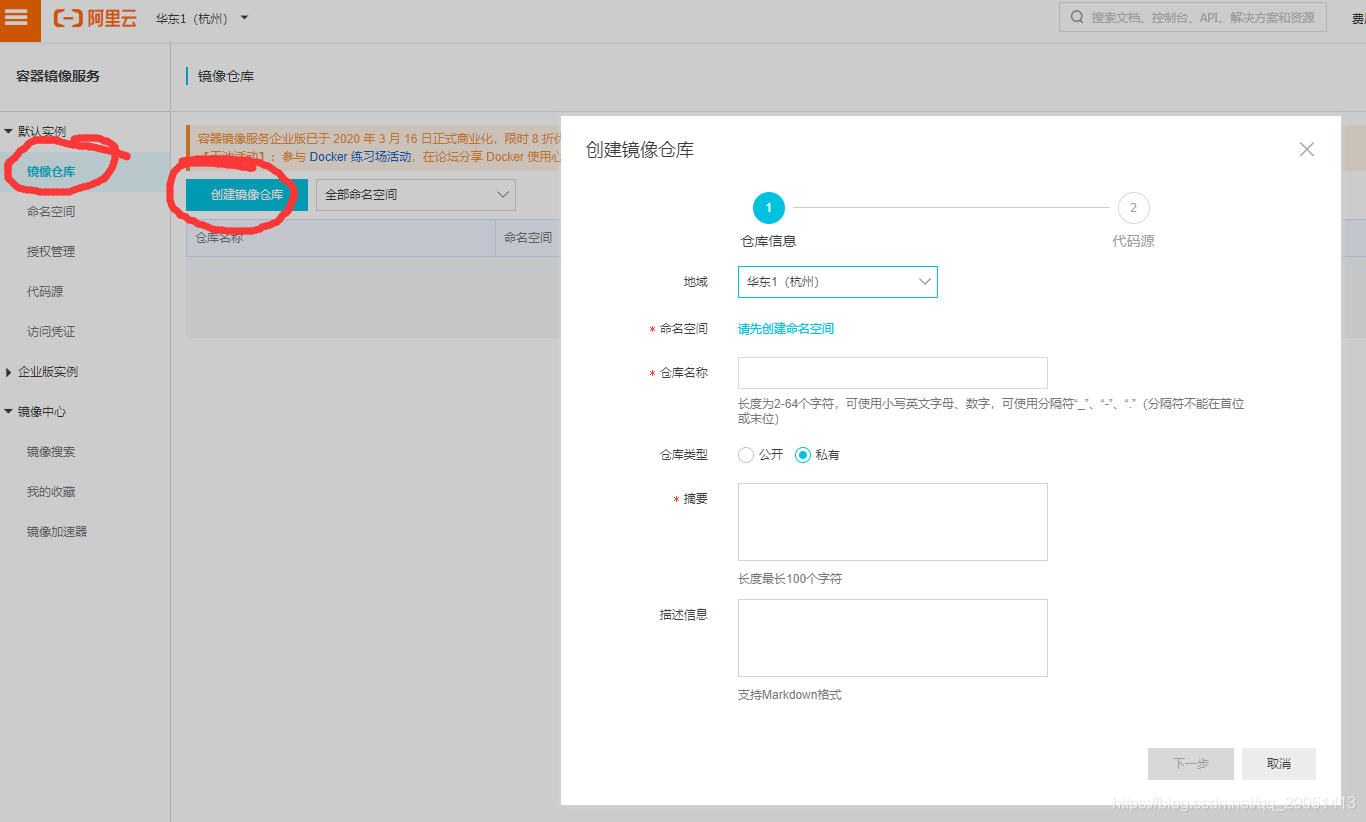The image size is (1366, 822).
Task: Focus the 摘要 text area
Action: coord(893,522)
